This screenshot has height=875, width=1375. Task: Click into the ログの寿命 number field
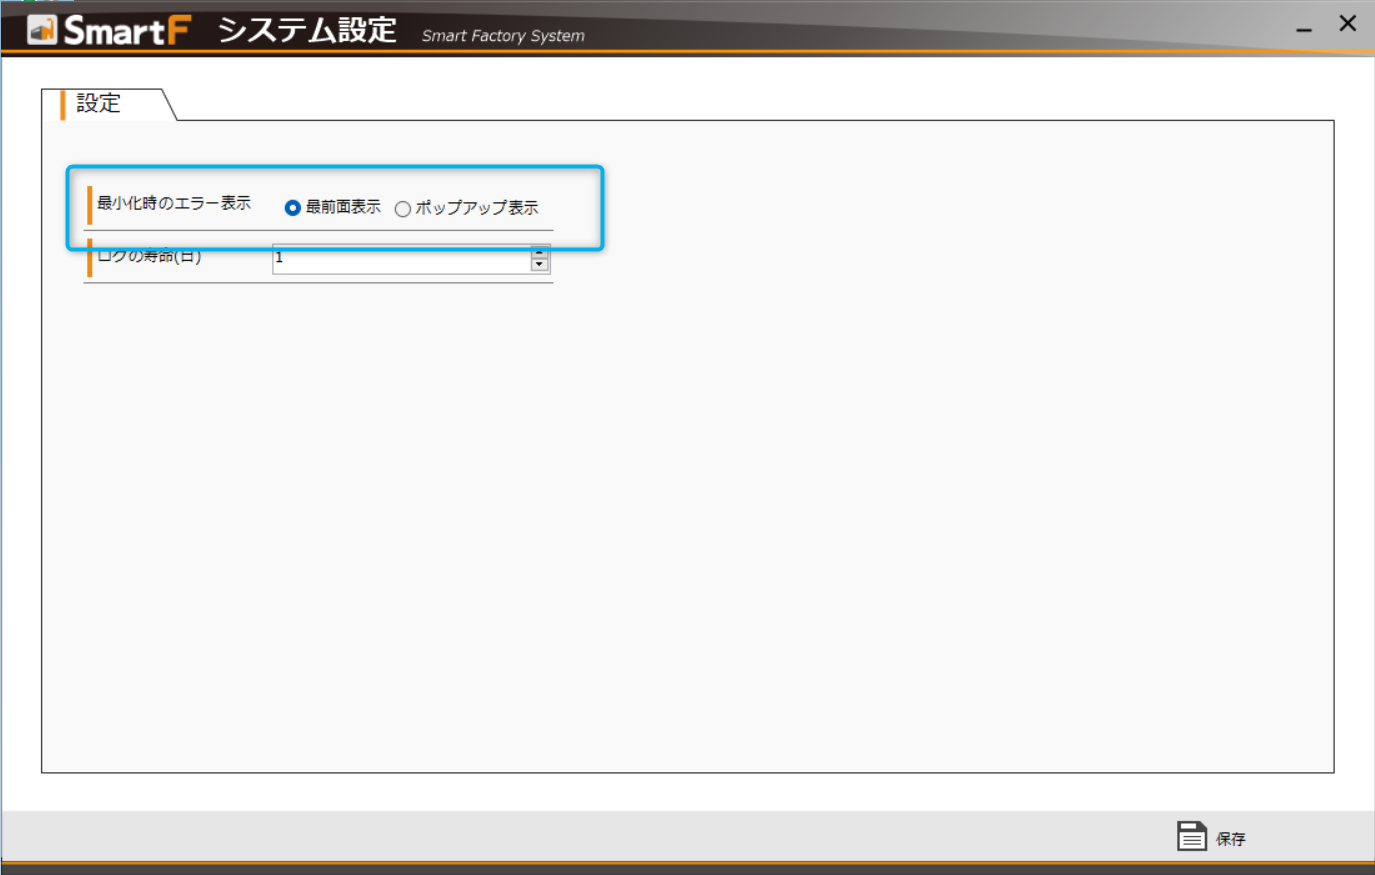400,258
